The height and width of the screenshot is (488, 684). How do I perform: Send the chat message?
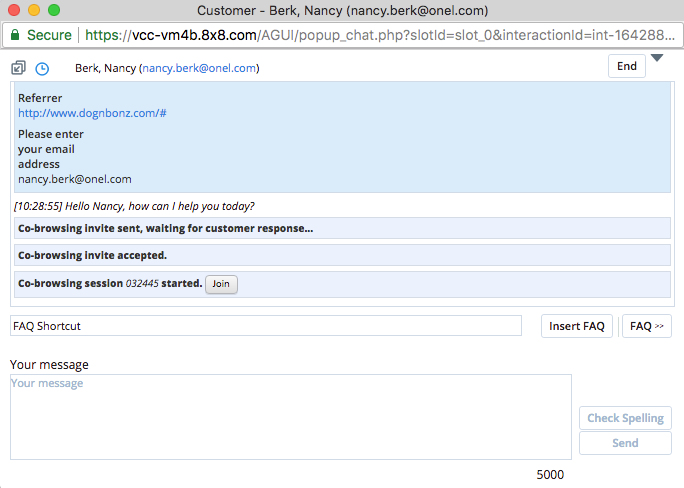[x=625, y=443]
